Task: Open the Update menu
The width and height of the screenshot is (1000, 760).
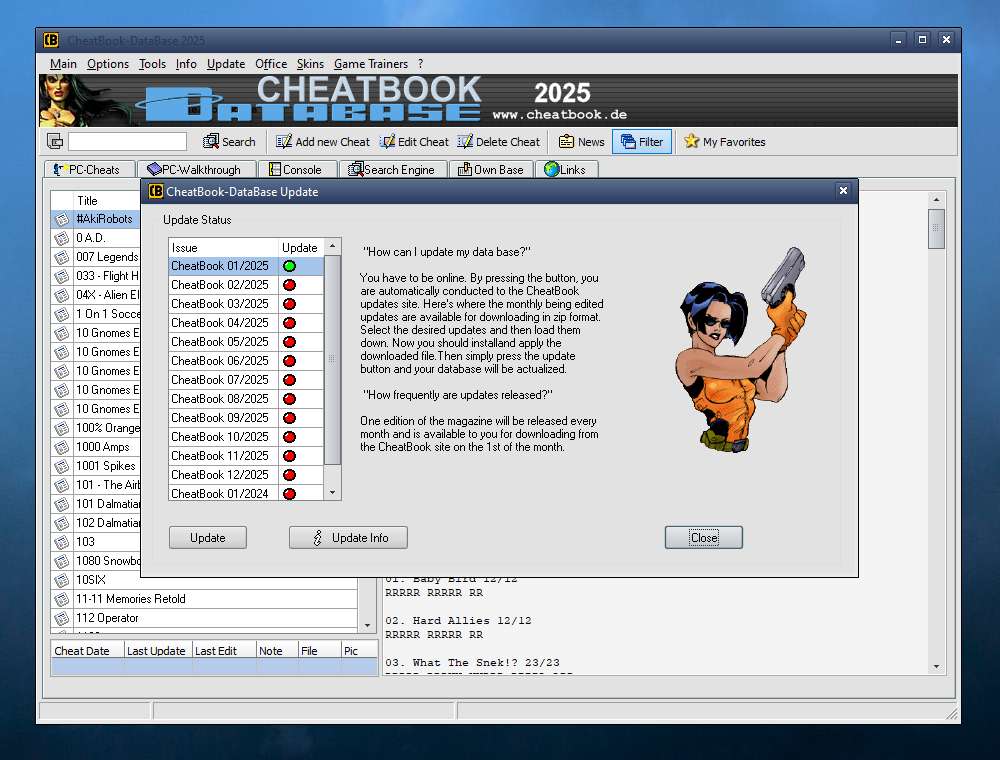Action: coord(226,64)
